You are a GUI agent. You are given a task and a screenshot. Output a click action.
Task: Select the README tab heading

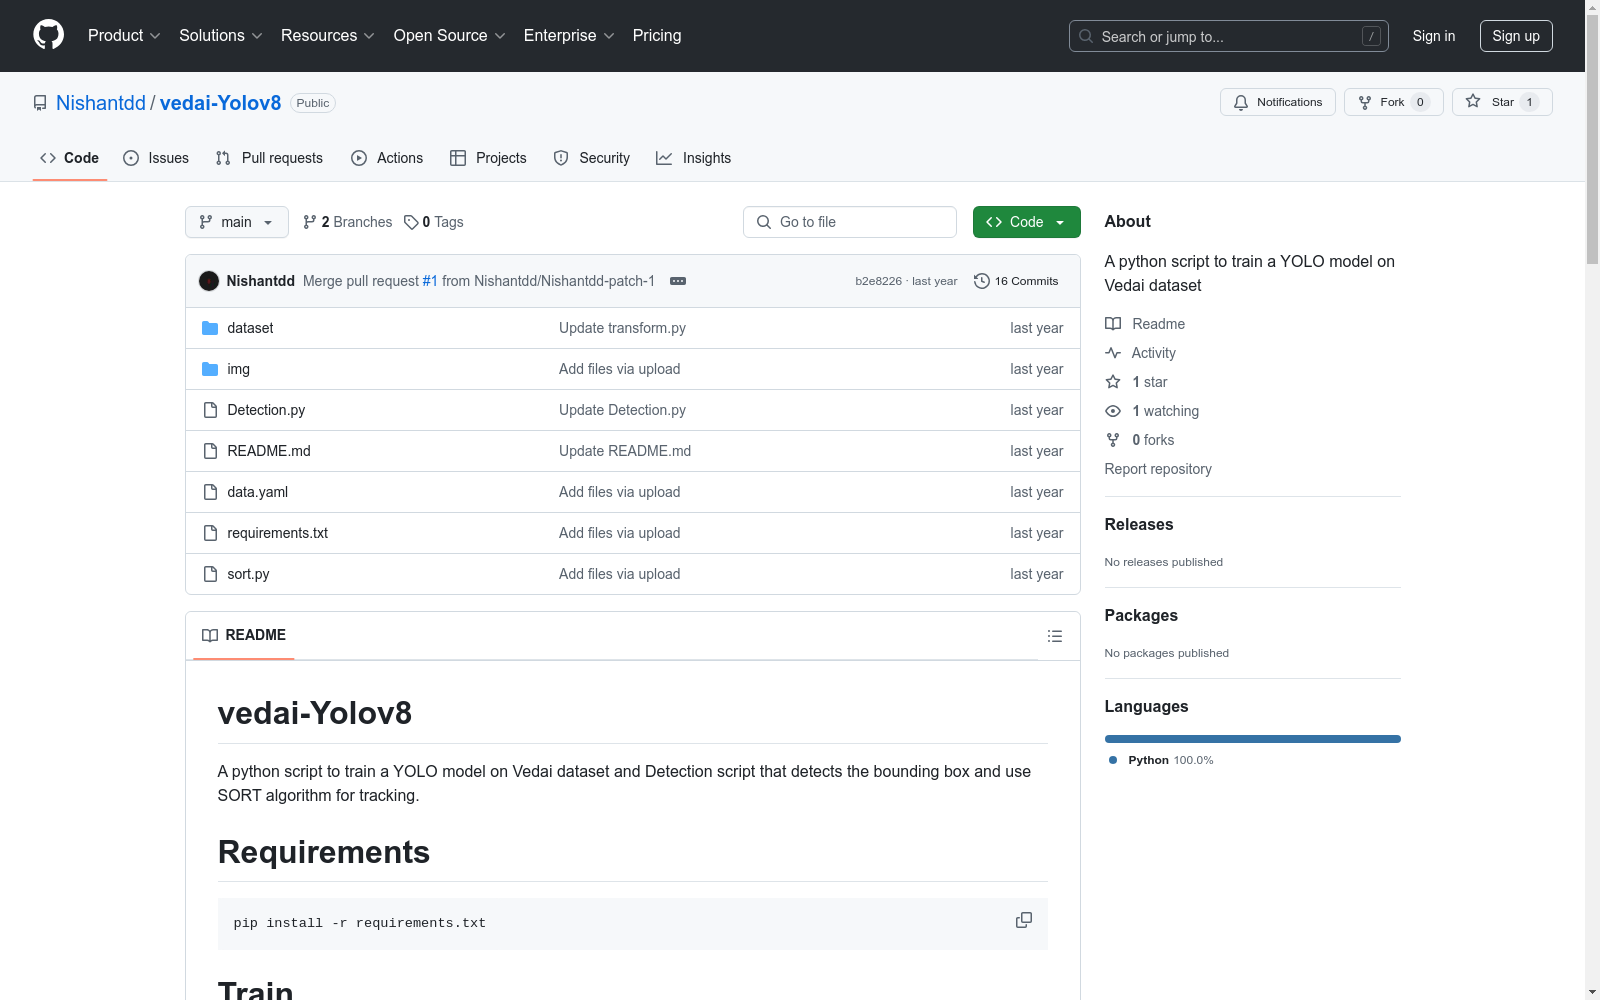(x=244, y=635)
